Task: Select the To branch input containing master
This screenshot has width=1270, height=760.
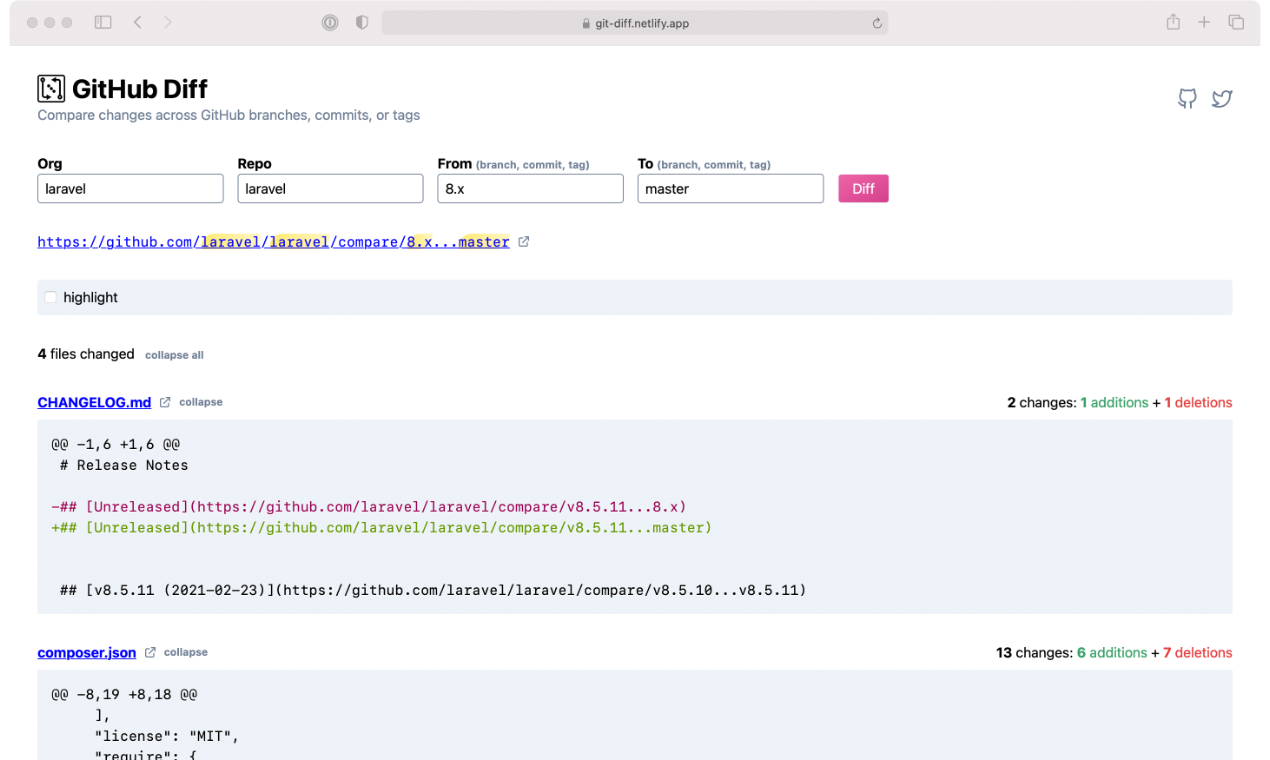Action: [730, 188]
